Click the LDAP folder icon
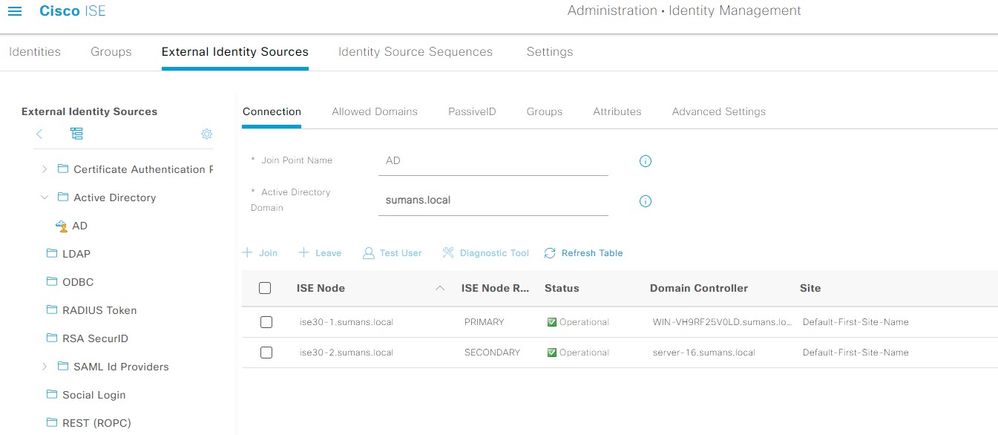Screen dimensions: 998x435 tap(52, 253)
